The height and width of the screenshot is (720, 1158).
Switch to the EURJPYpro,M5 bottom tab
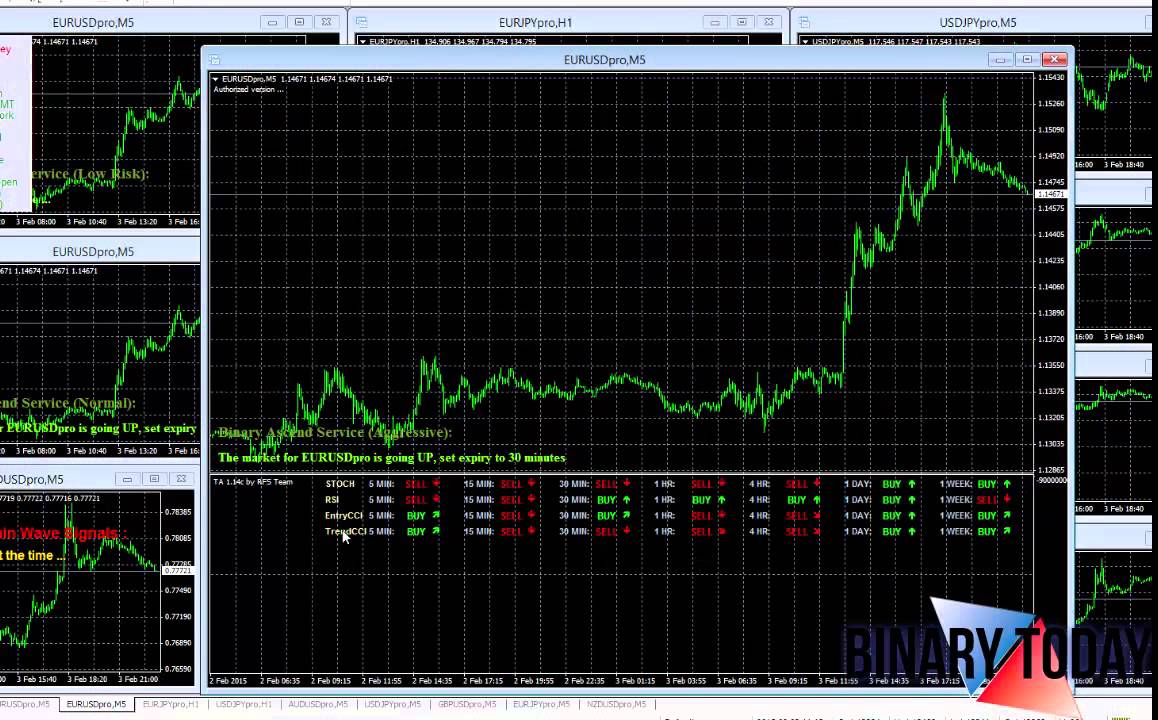[x=541, y=704]
